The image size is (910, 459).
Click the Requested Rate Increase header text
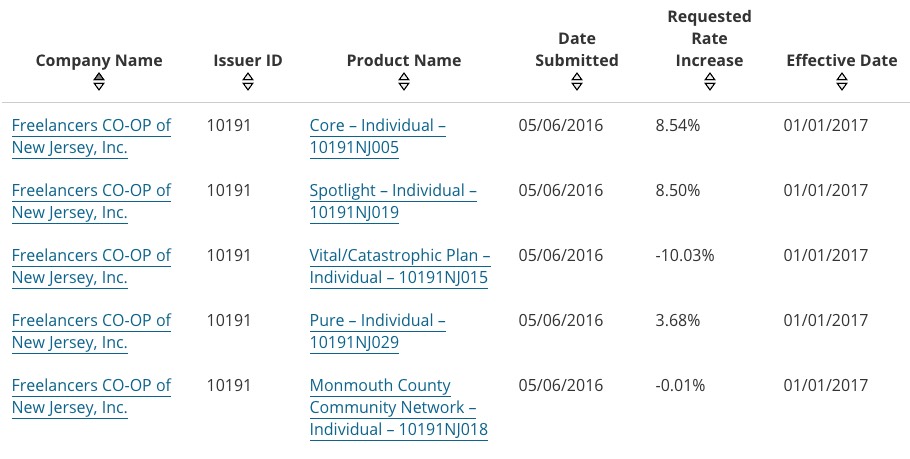click(709, 38)
